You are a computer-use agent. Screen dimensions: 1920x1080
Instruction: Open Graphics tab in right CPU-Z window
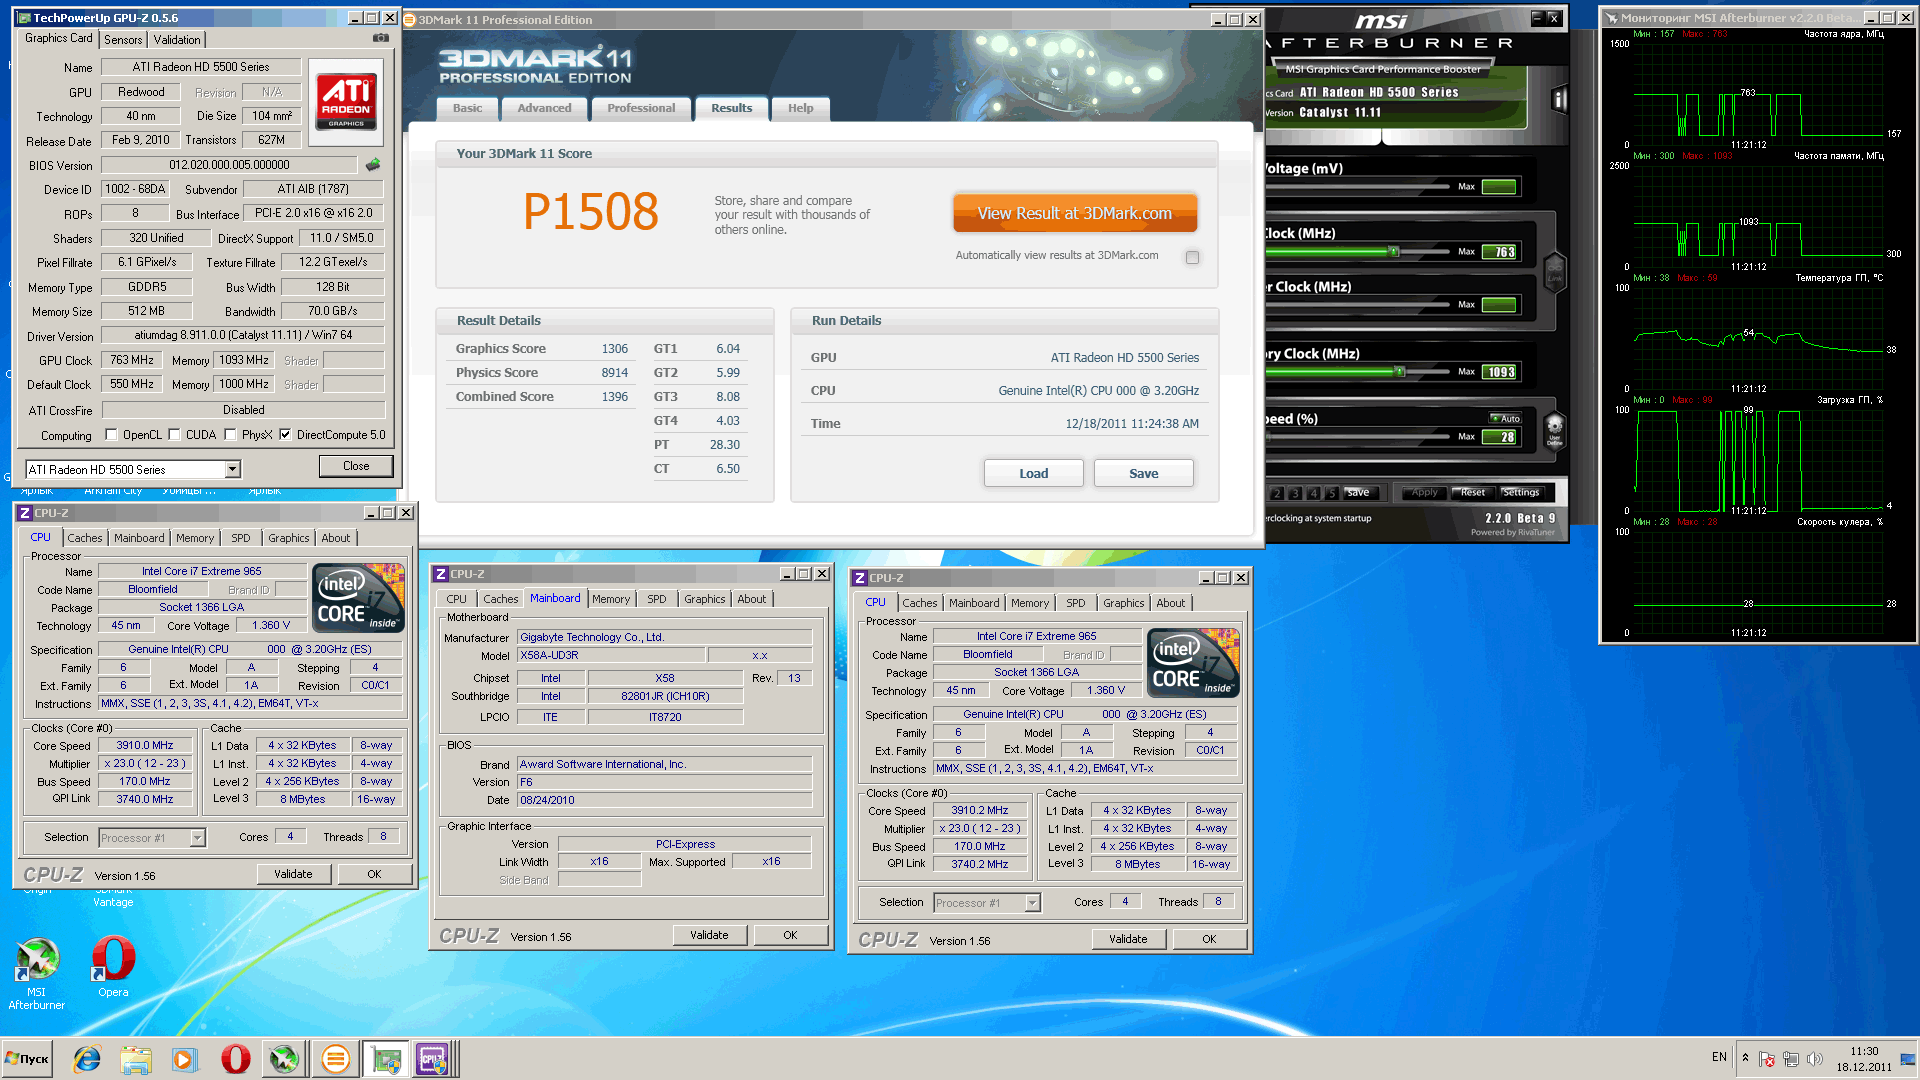[x=1124, y=603]
